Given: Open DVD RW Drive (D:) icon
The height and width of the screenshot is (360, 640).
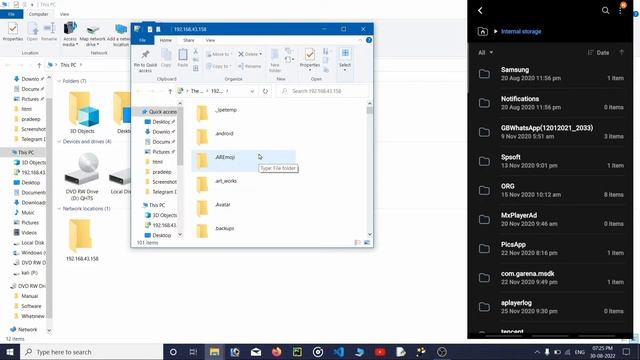Looking at the screenshot, I should (82, 176).
